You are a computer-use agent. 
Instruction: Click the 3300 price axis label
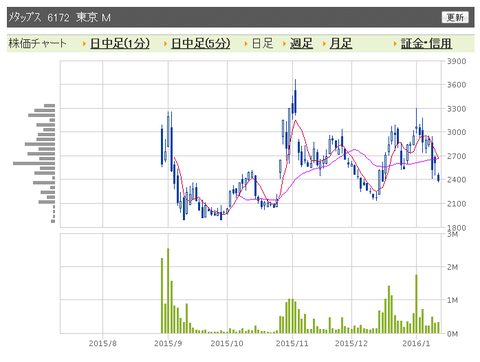[x=456, y=109]
